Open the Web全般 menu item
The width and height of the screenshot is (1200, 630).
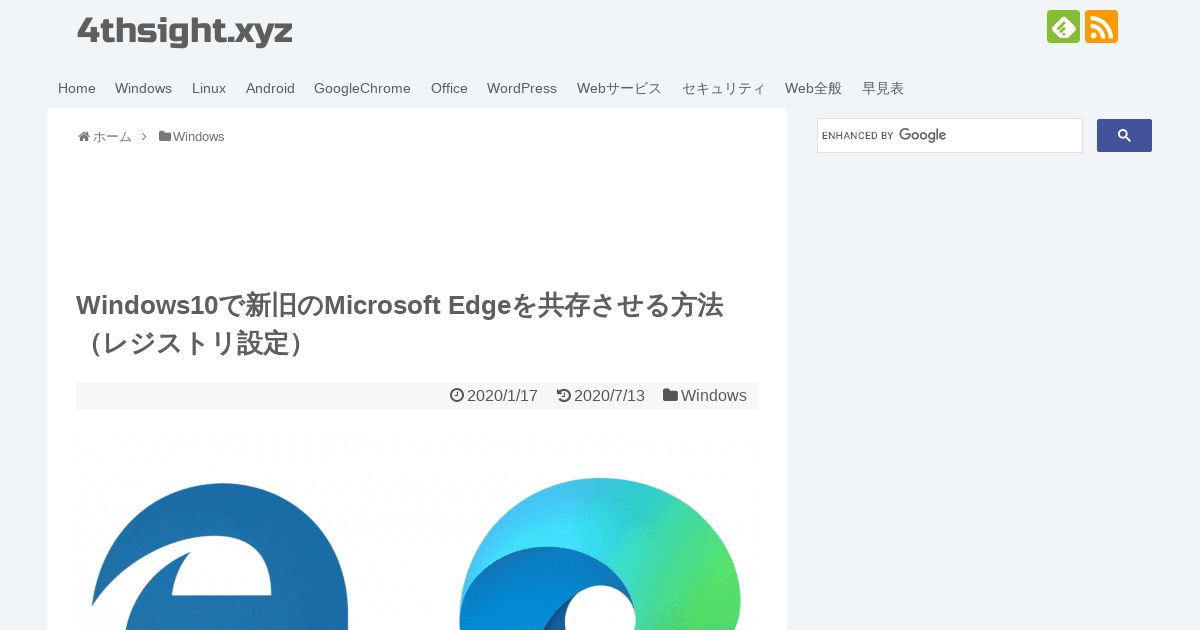(x=813, y=88)
